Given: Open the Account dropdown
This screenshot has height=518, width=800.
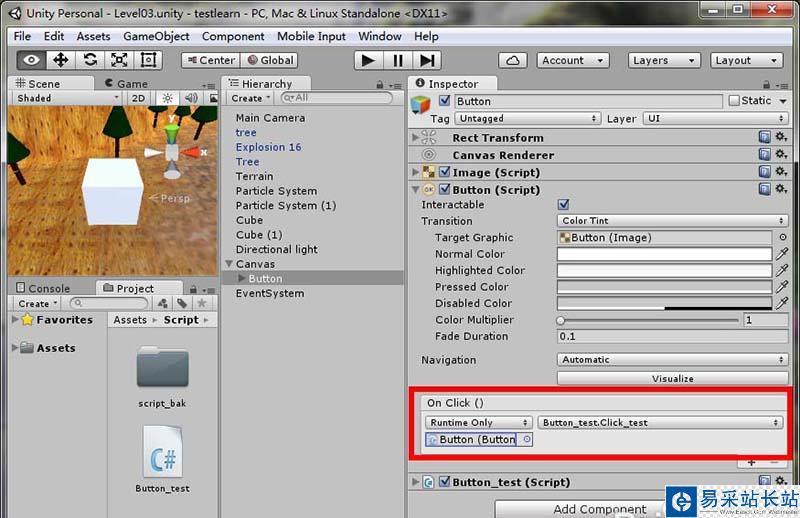Looking at the screenshot, I should [x=572, y=60].
